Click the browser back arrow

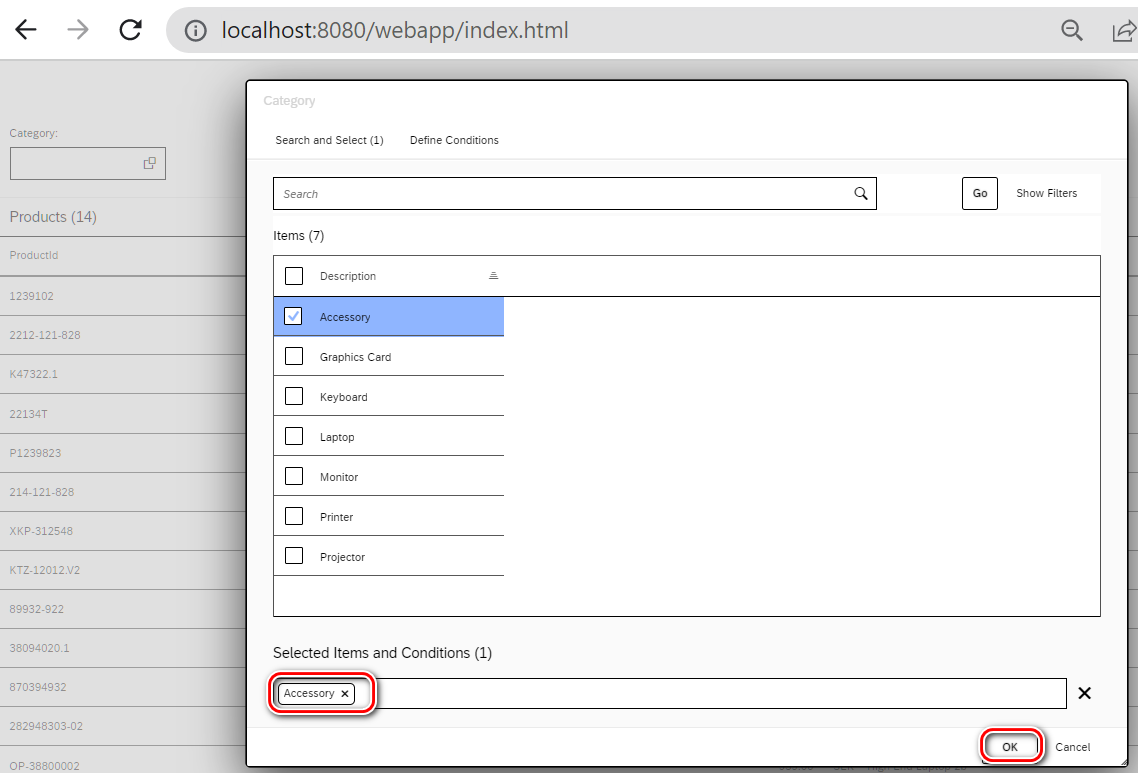[x=25, y=29]
